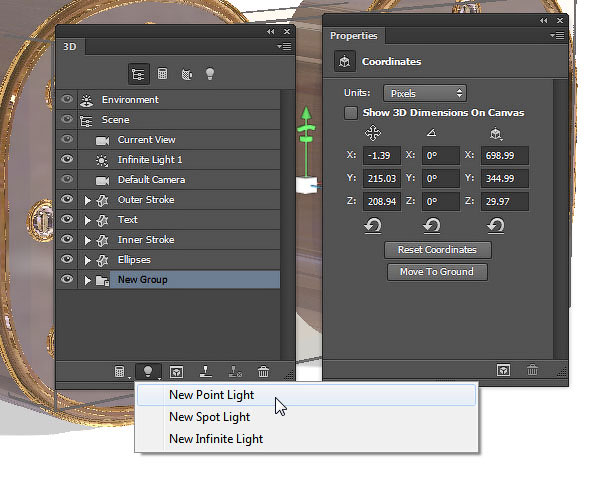Choose New Spot Light from menu
600x480 pixels.
pos(209,417)
